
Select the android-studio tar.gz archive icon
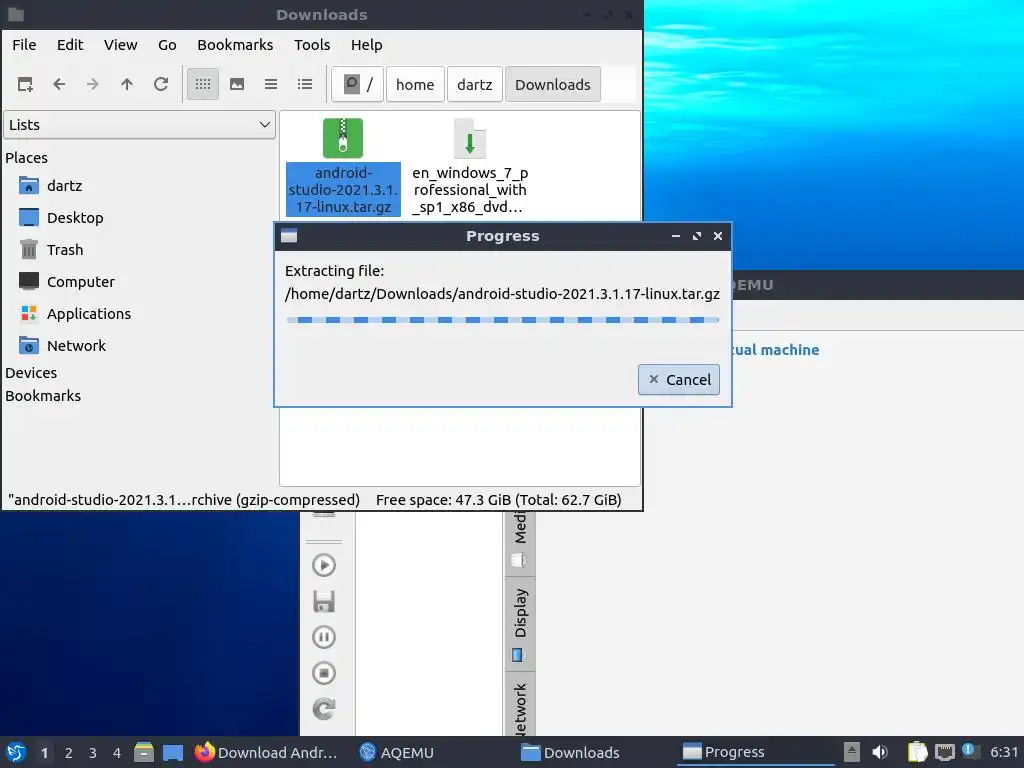(343, 138)
